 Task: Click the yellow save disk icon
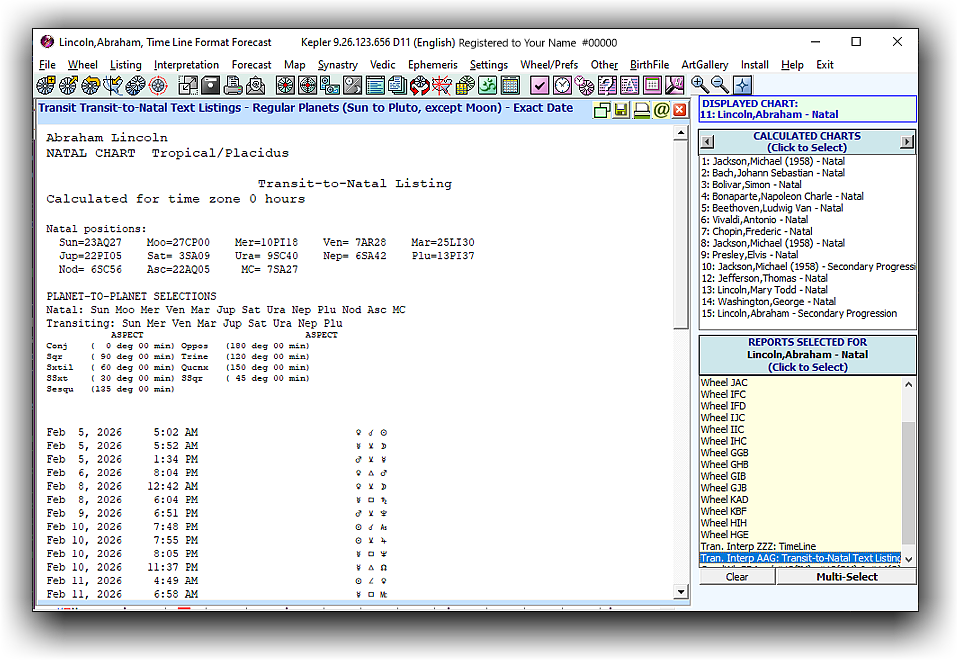621,109
